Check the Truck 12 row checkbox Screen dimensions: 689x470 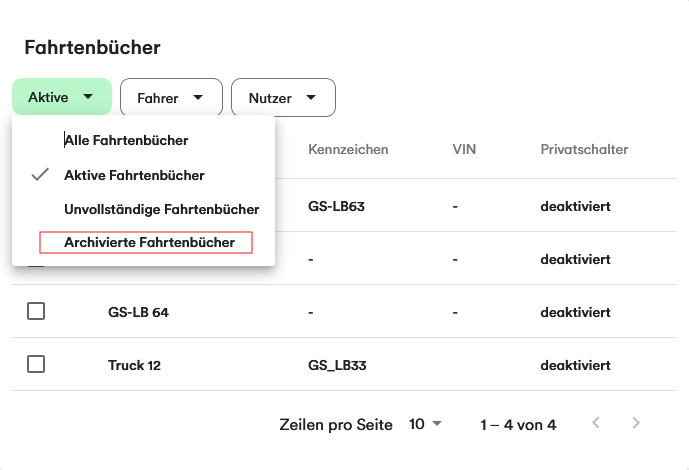[x=36, y=364]
